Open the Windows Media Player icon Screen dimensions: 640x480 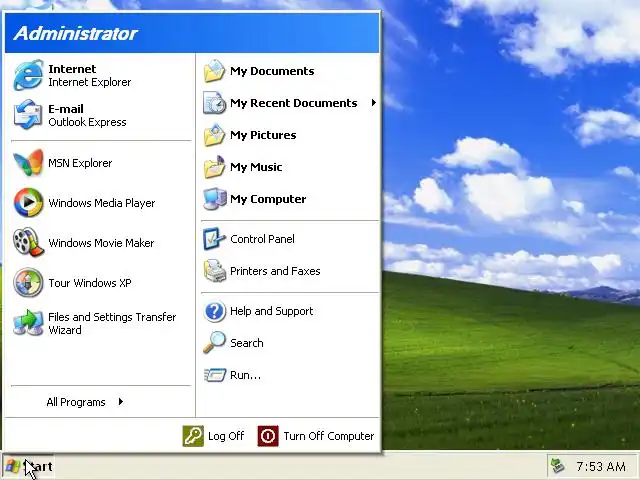pos(28,202)
